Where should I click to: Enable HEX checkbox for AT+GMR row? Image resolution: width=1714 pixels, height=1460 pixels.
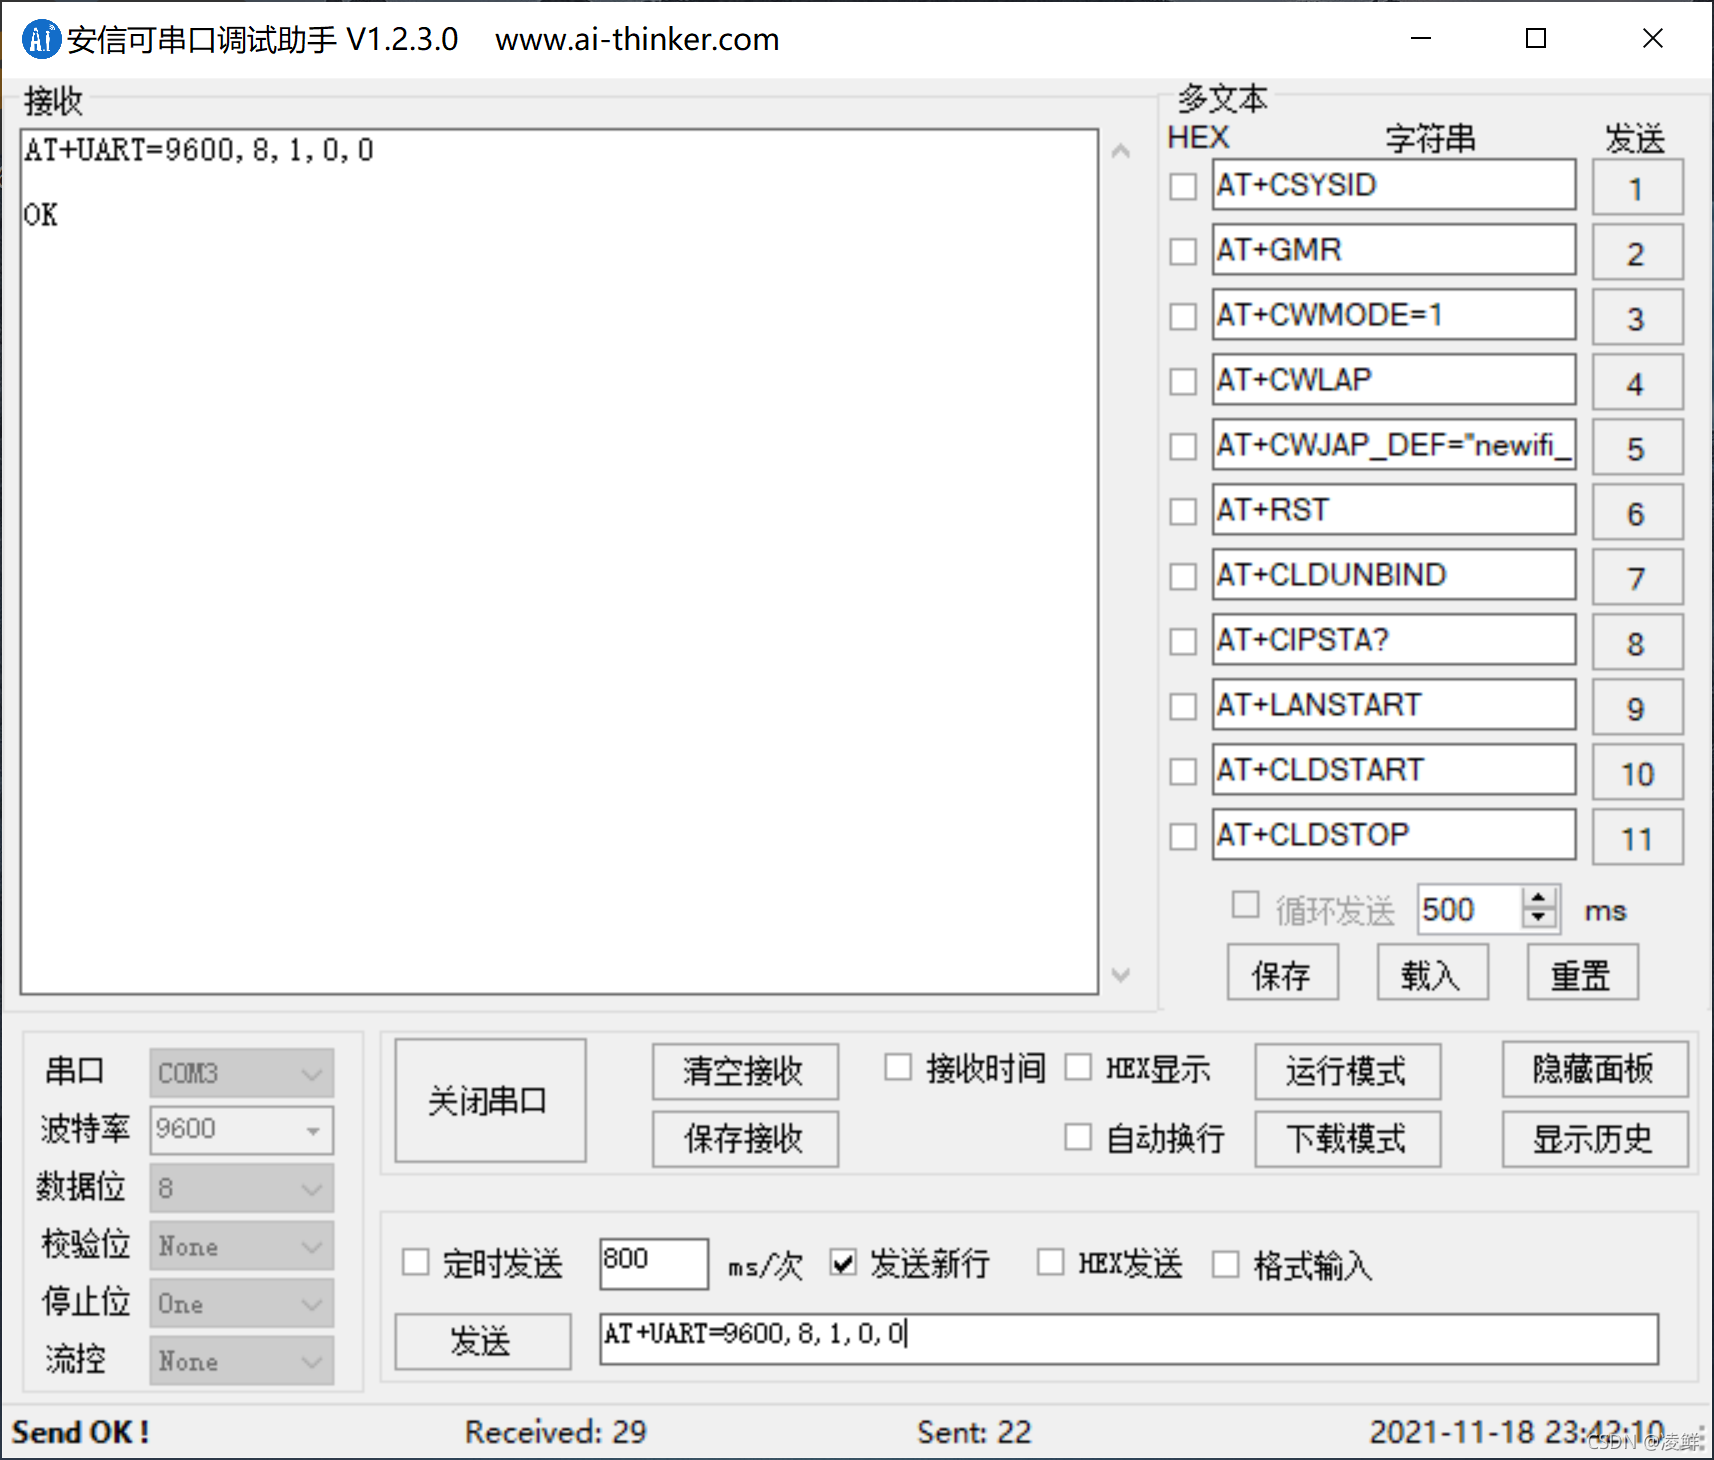click(x=1183, y=251)
